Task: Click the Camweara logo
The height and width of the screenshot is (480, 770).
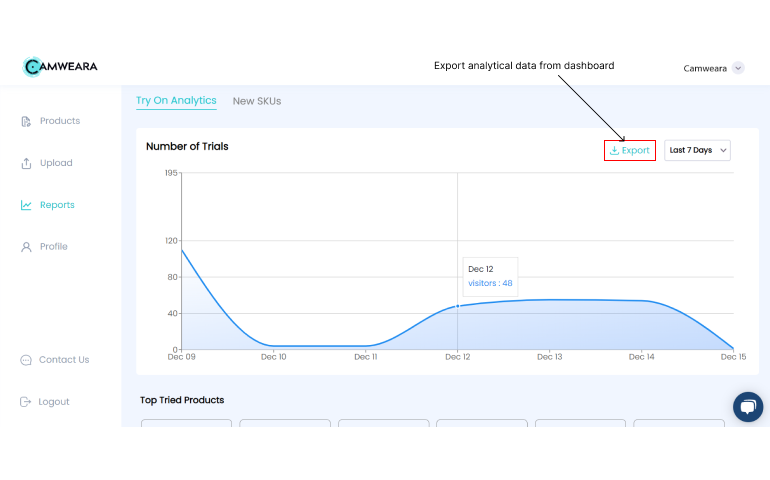Action: pos(60,67)
